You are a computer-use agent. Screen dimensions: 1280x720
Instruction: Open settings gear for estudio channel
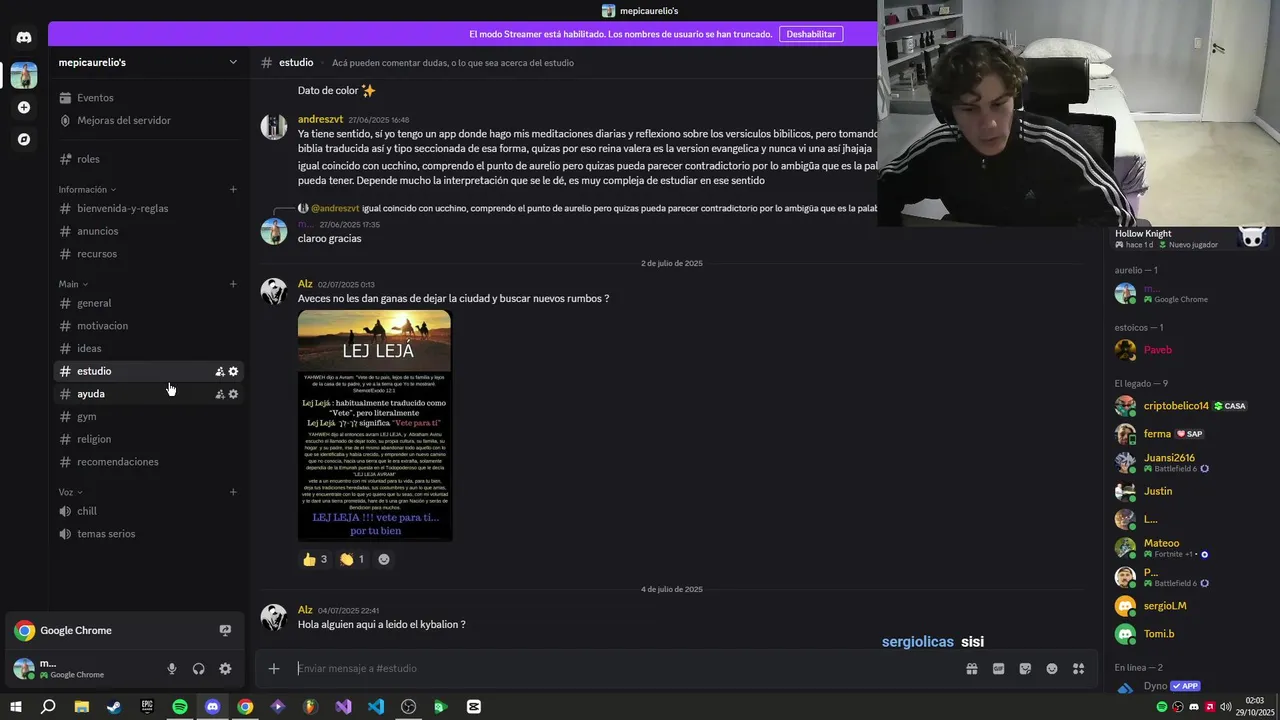233,371
